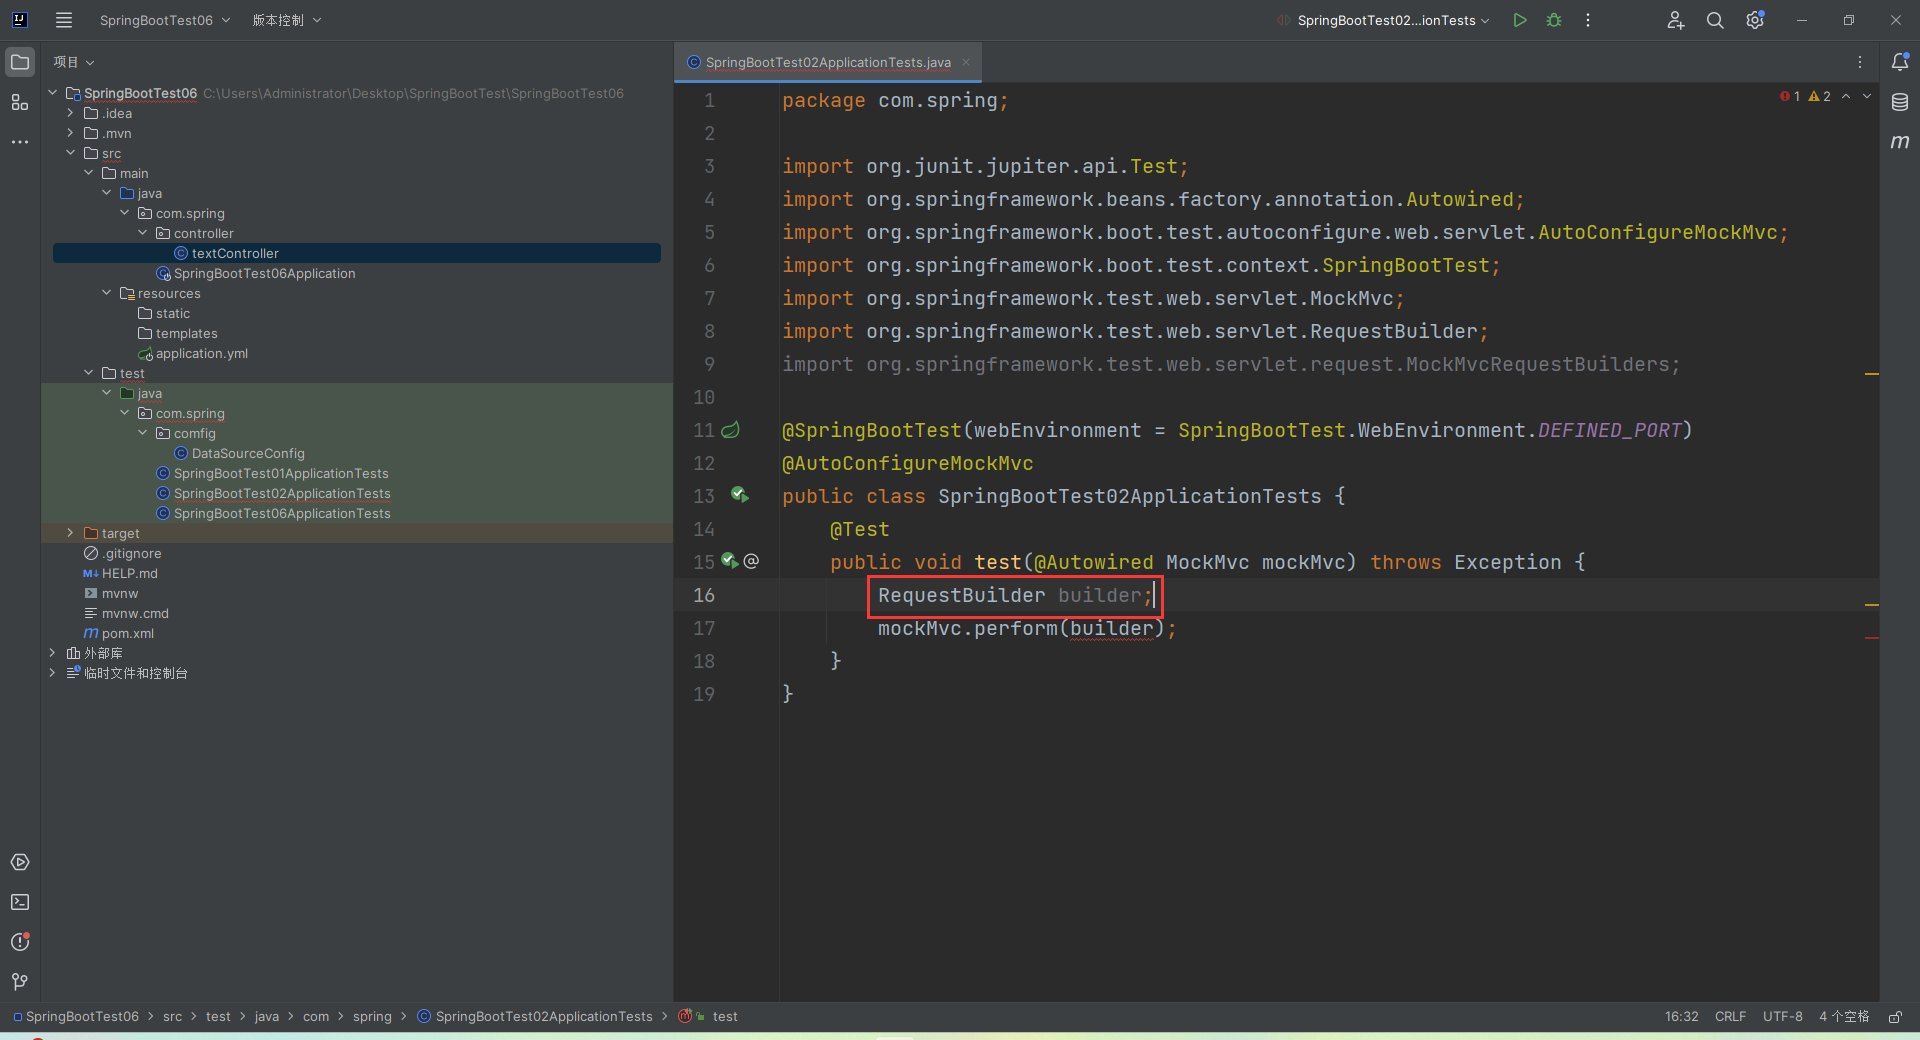The height and width of the screenshot is (1040, 1920).
Task: Open the Structure tool window icon
Action: 20,102
